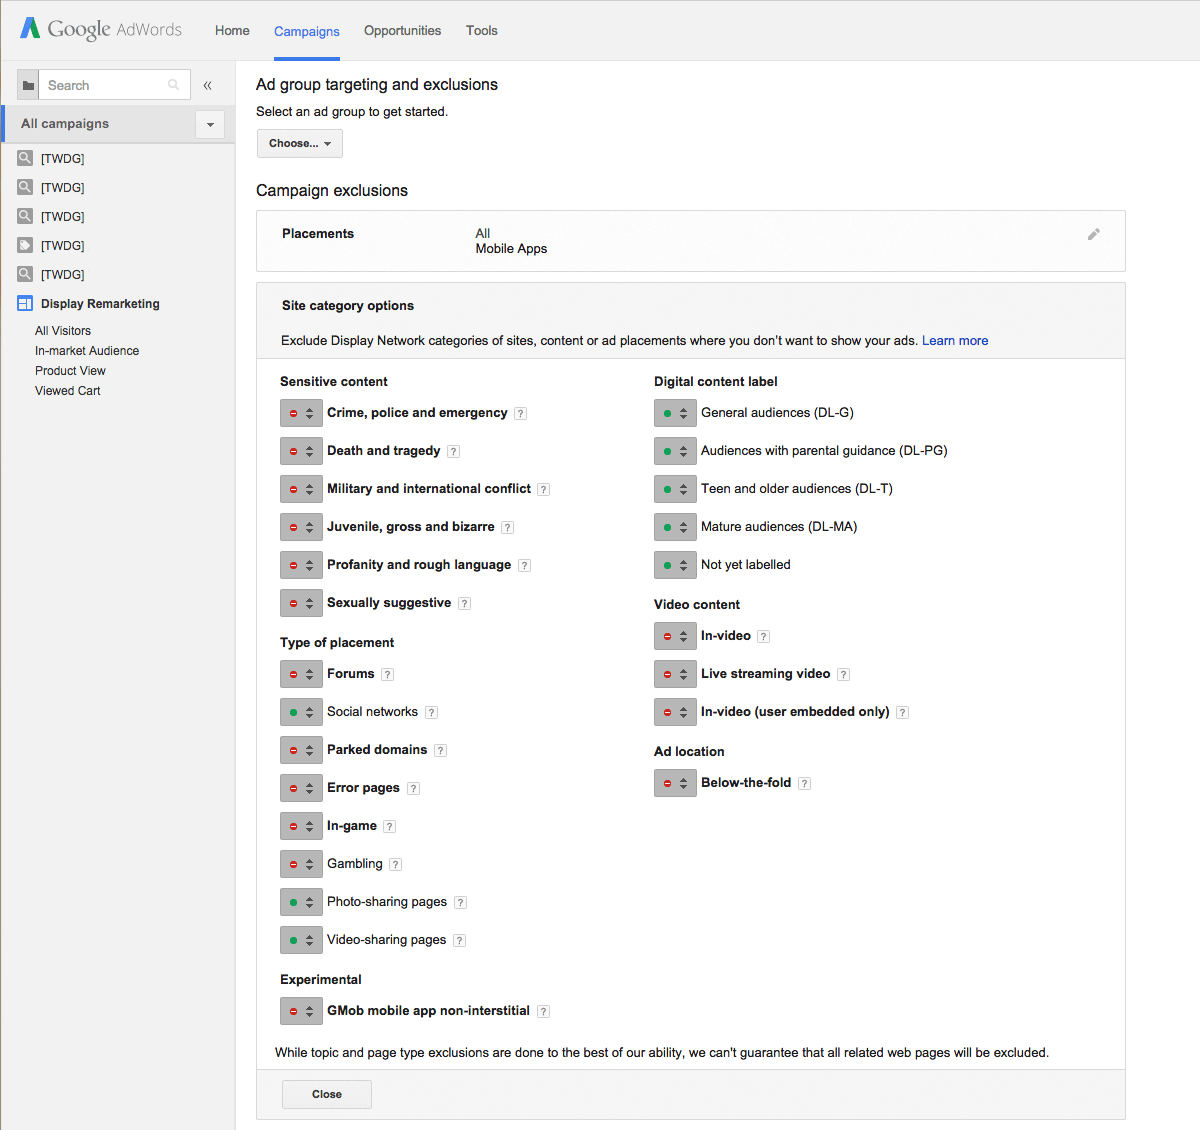Open the Opportunities tab
Screen dimensions: 1200x1130
coord(402,31)
